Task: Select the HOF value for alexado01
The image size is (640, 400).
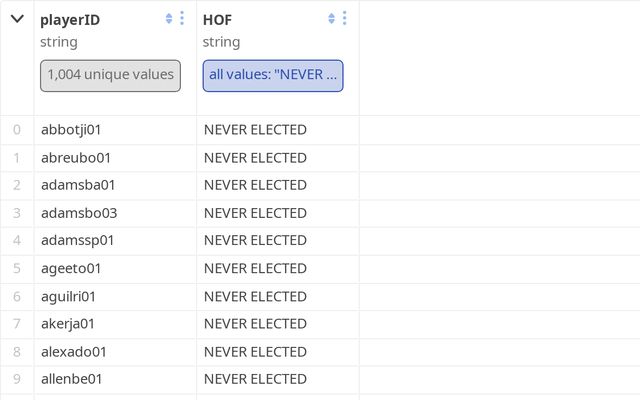Action: [255, 351]
